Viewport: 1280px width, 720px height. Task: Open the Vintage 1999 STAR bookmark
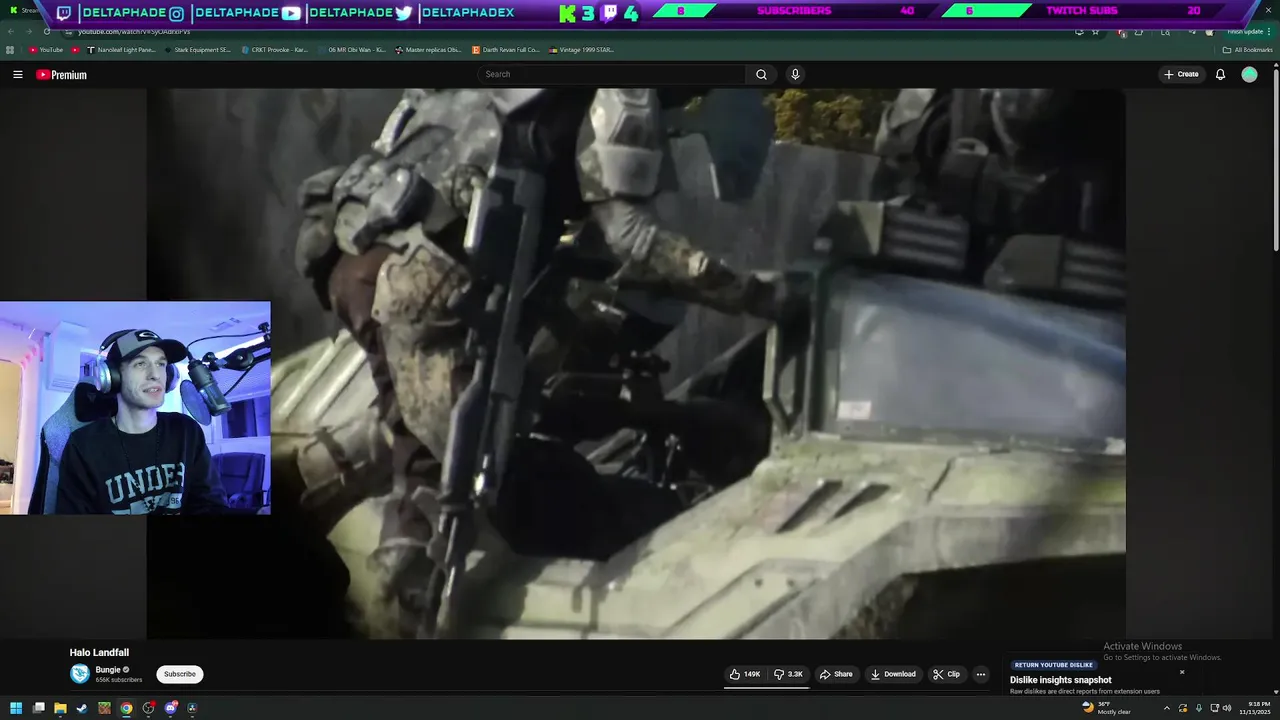(x=582, y=50)
